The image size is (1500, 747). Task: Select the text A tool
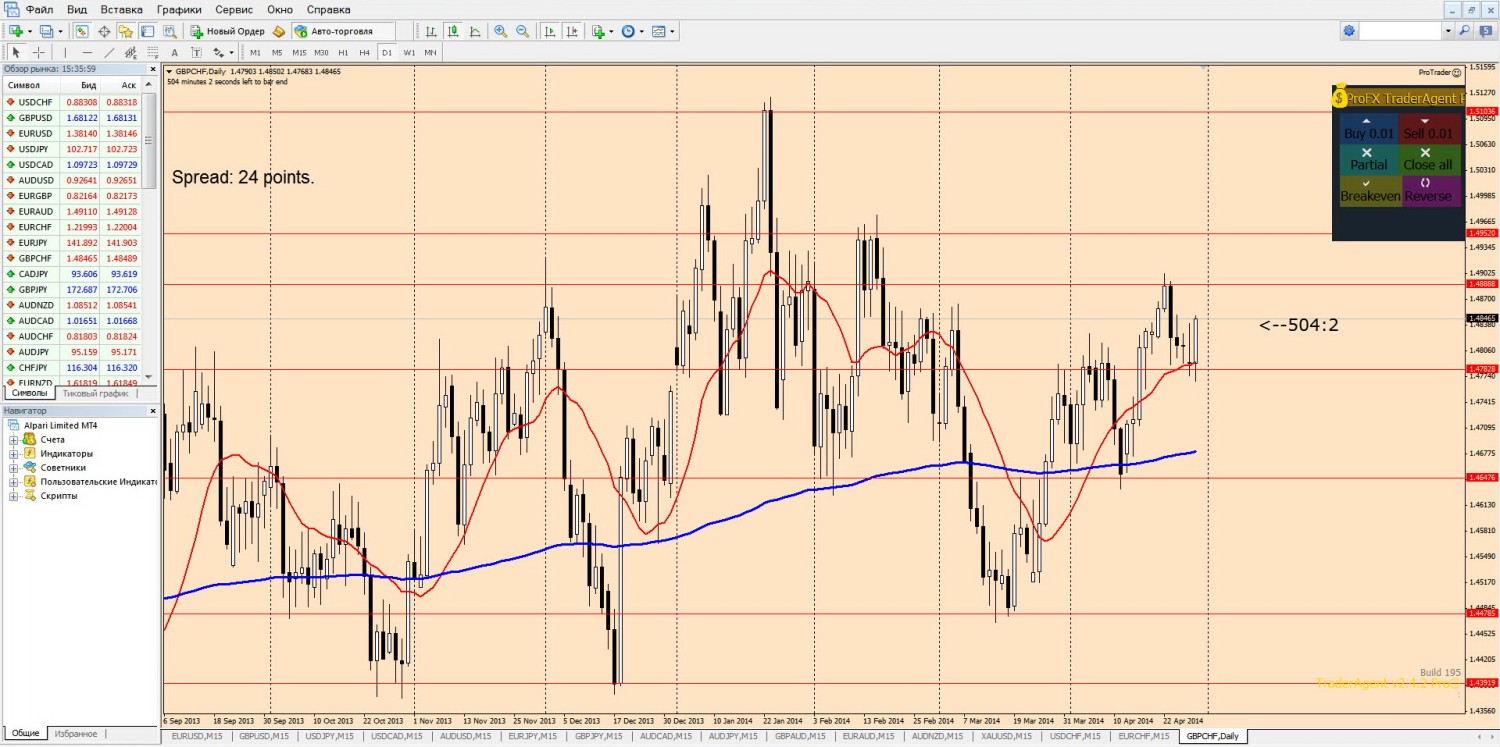tap(175, 52)
